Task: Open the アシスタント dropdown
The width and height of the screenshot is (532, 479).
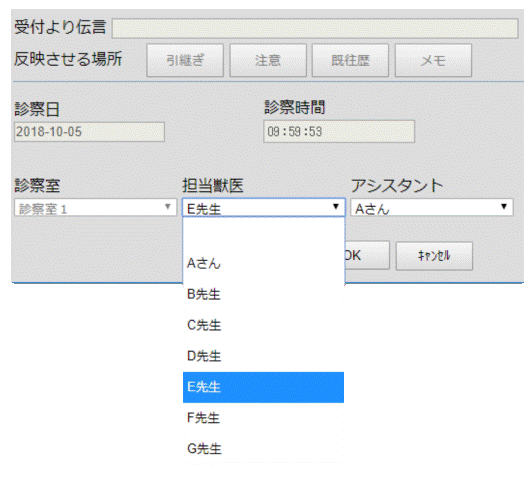Action: (x=432, y=207)
